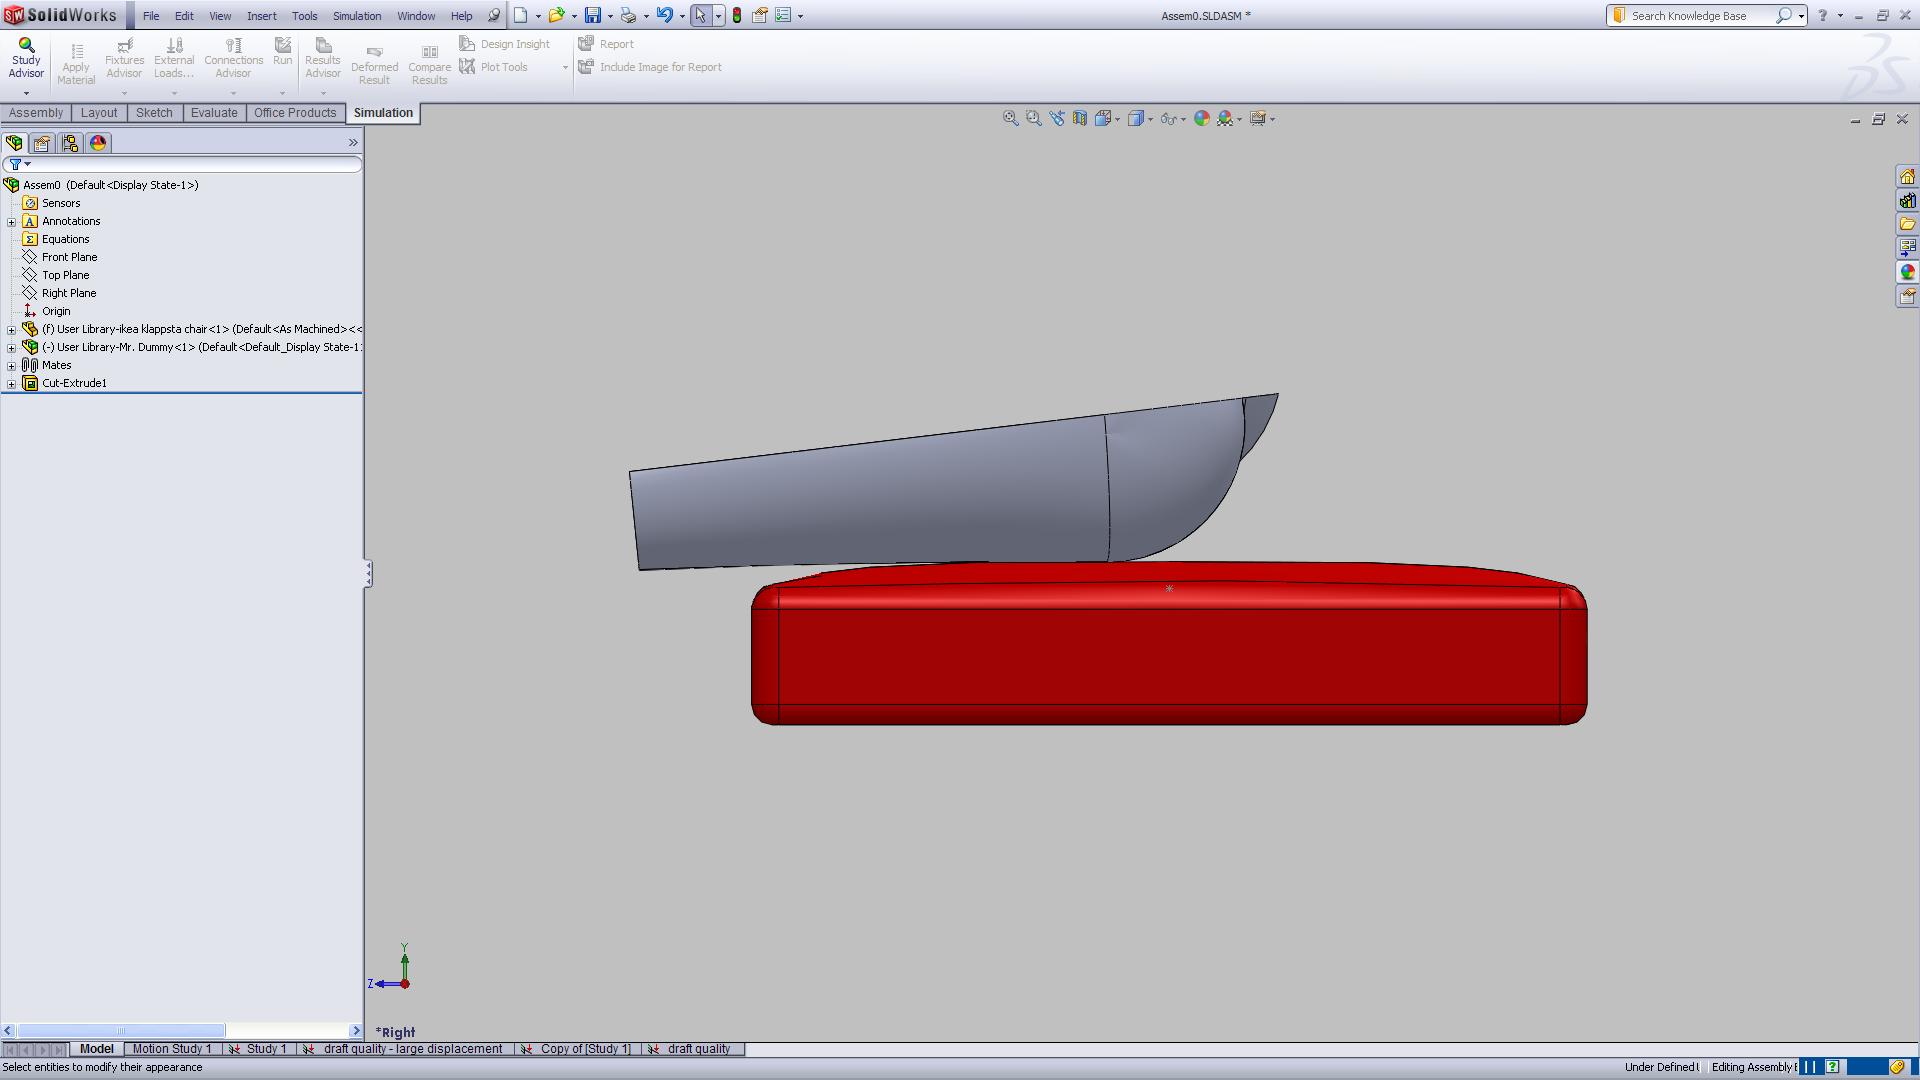Open the Insert menu
This screenshot has width=1920, height=1080.
tap(262, 16)
